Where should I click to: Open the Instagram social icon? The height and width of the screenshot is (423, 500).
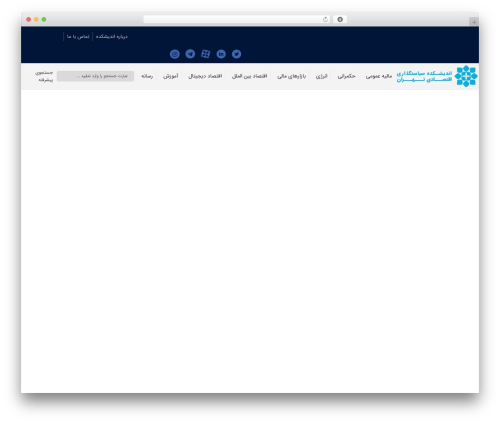point(175,54)
